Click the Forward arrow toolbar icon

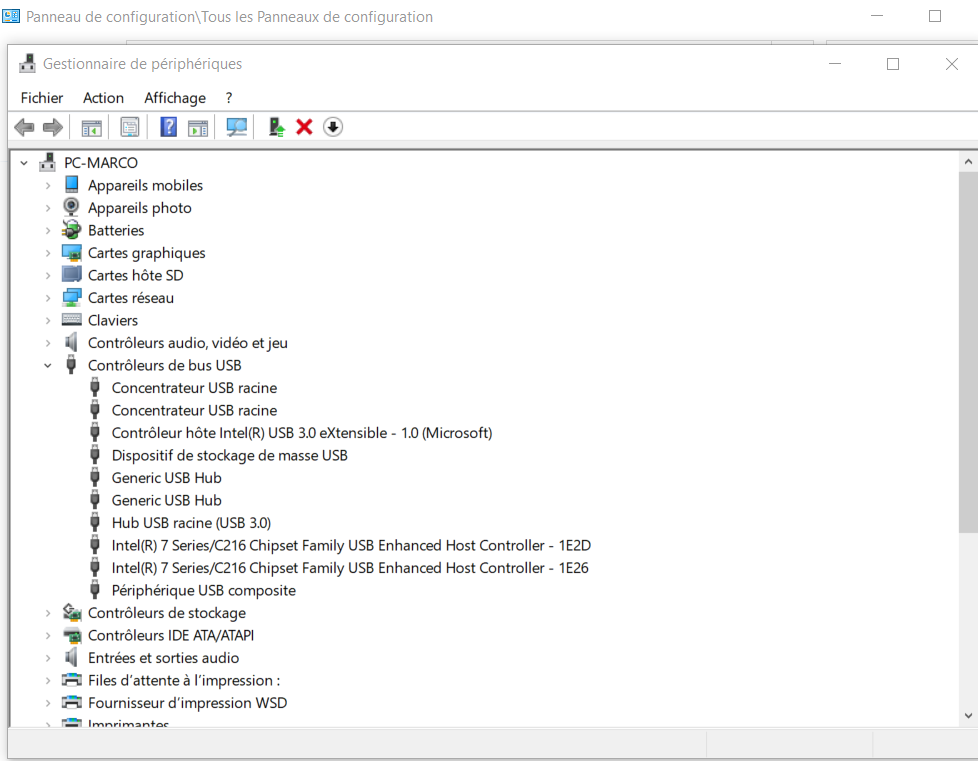[x=53, y=127]
